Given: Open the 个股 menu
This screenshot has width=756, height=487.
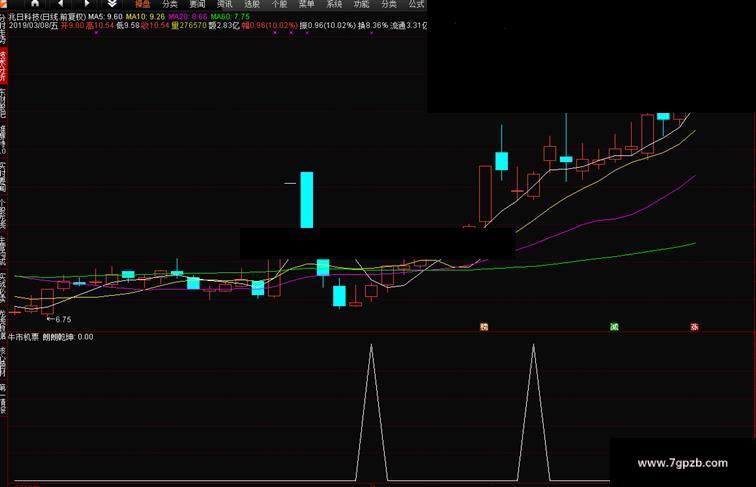Looking at the screenshot, I should click(x=280, y=4).
